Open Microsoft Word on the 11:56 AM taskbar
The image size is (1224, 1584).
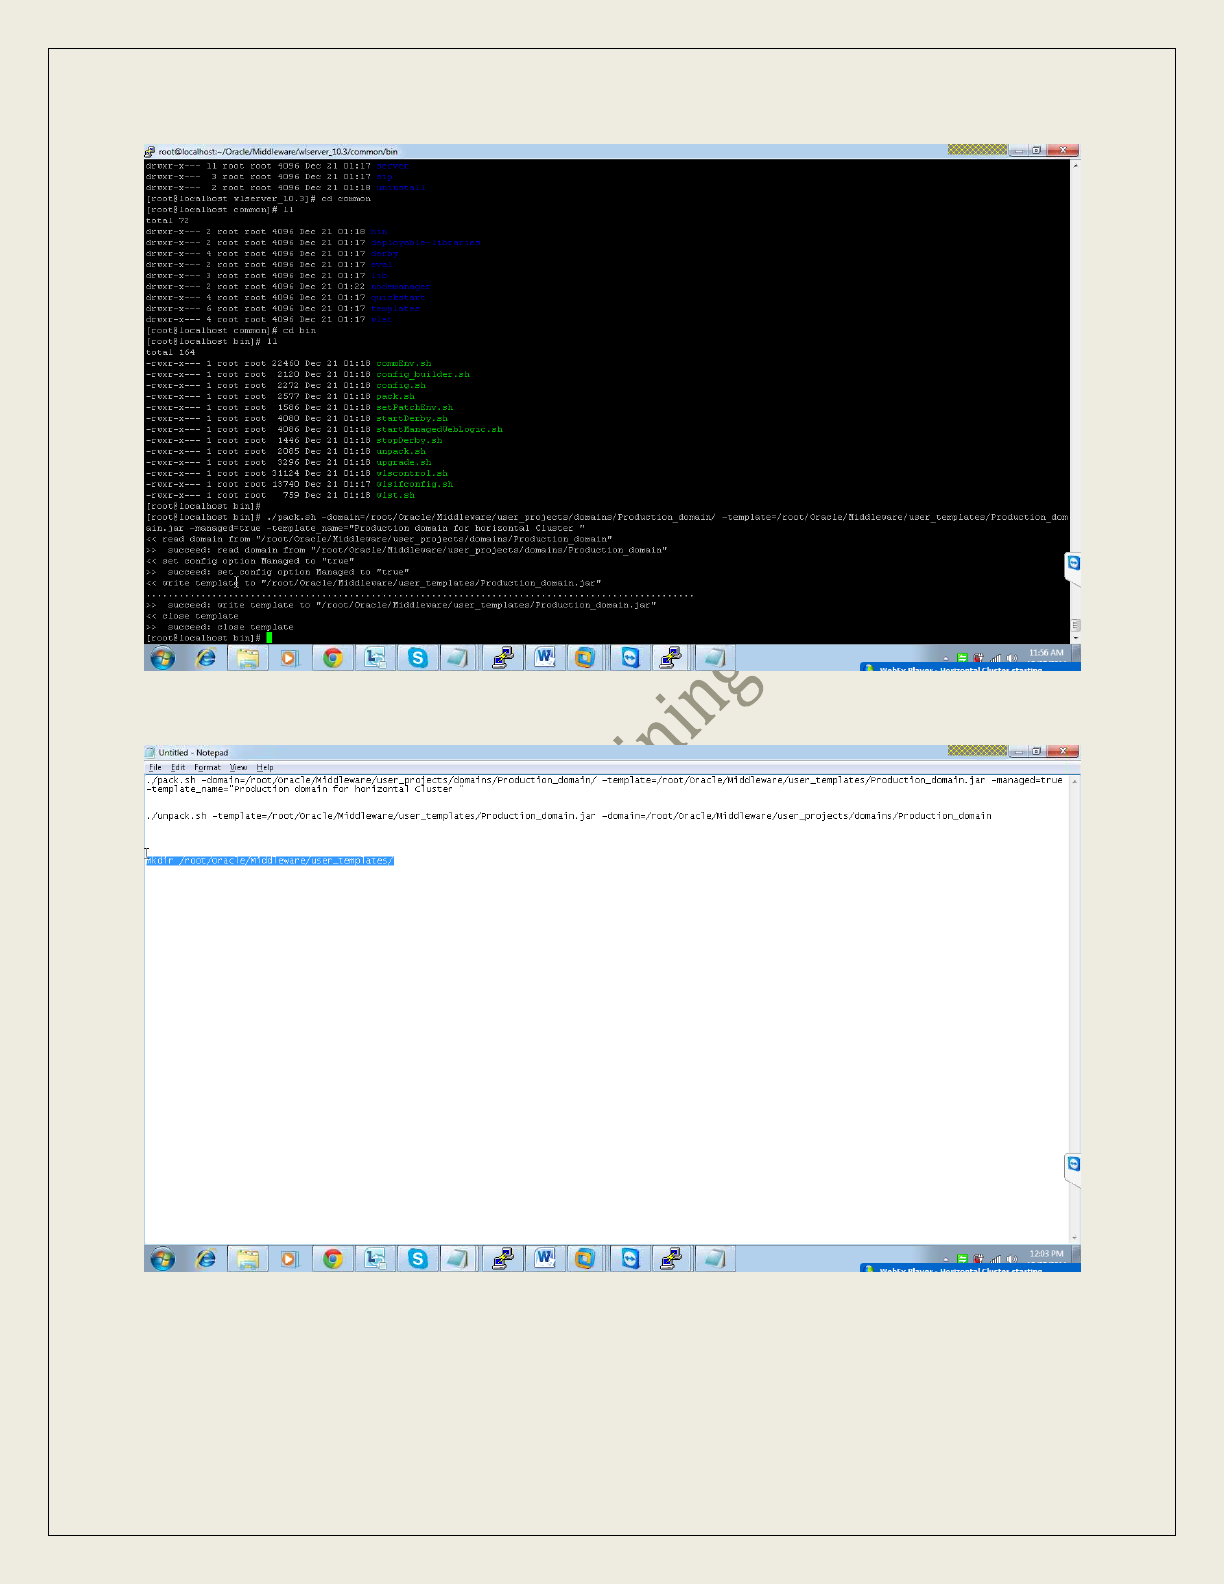(545, 657)
